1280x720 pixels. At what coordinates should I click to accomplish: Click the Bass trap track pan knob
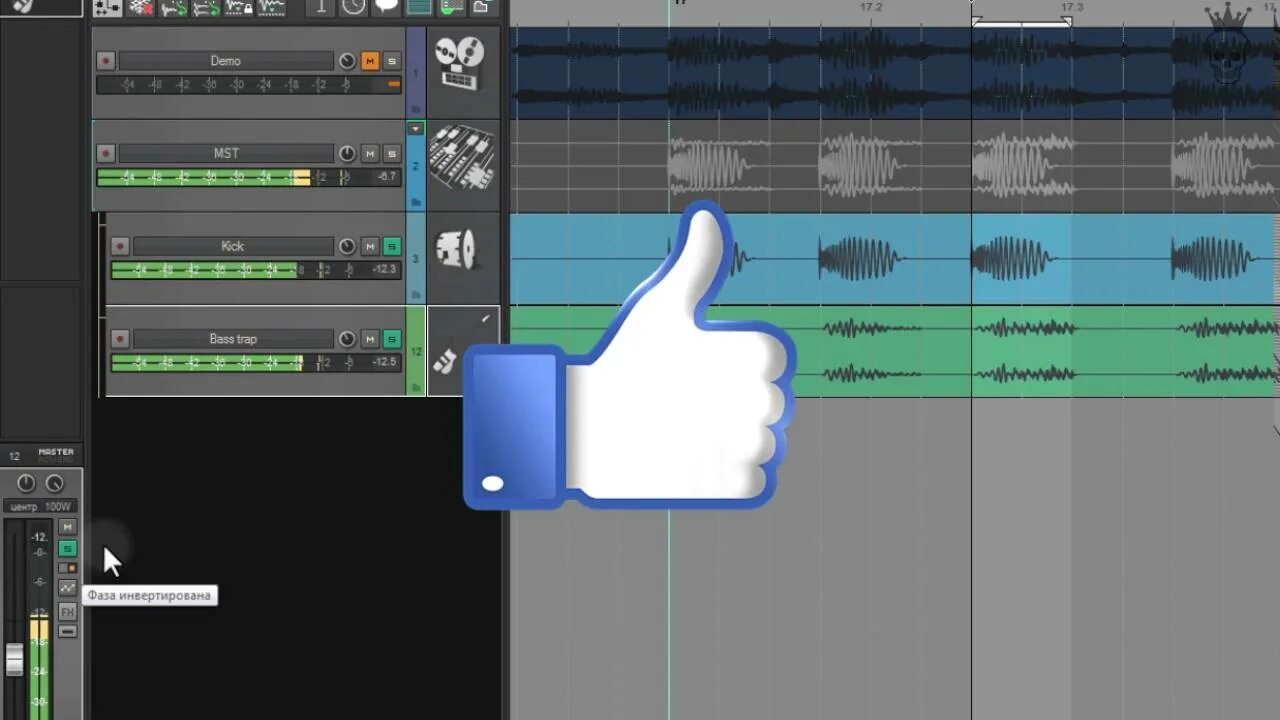tap(347, 339)
